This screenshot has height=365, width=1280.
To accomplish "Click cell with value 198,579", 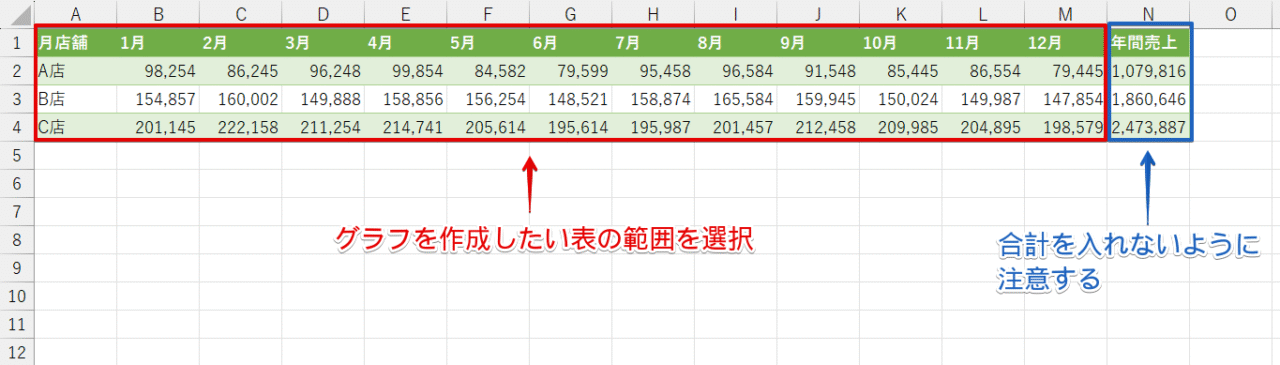I will pyautogui.click(x=1066, y=127).
